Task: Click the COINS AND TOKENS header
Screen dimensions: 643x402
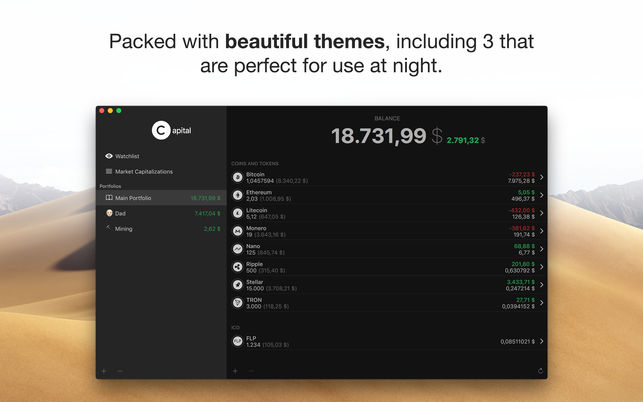Action: click(255, 163)
